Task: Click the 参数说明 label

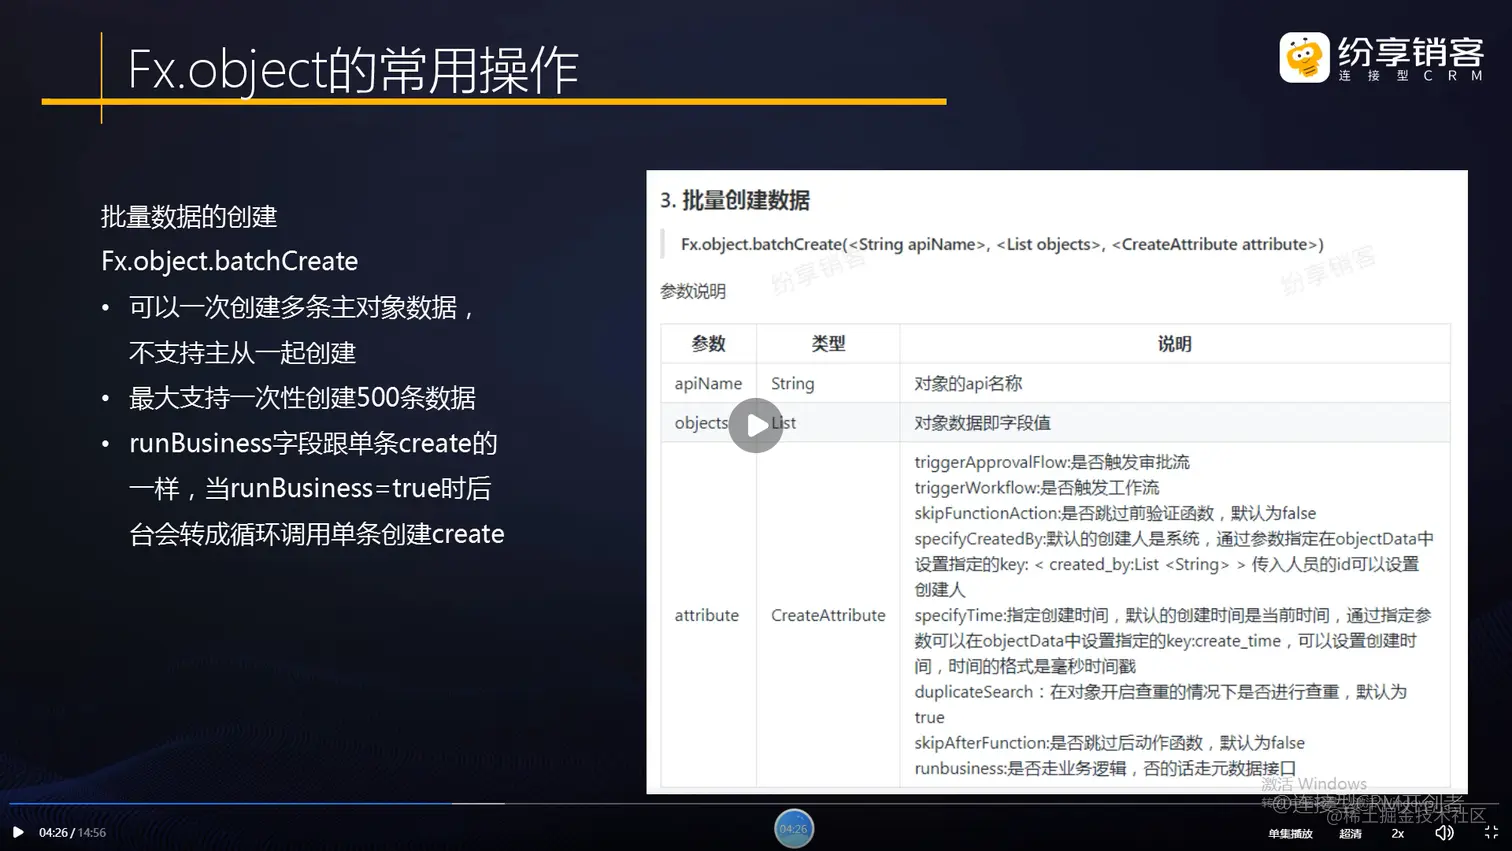Action: [x=693, y=291]
